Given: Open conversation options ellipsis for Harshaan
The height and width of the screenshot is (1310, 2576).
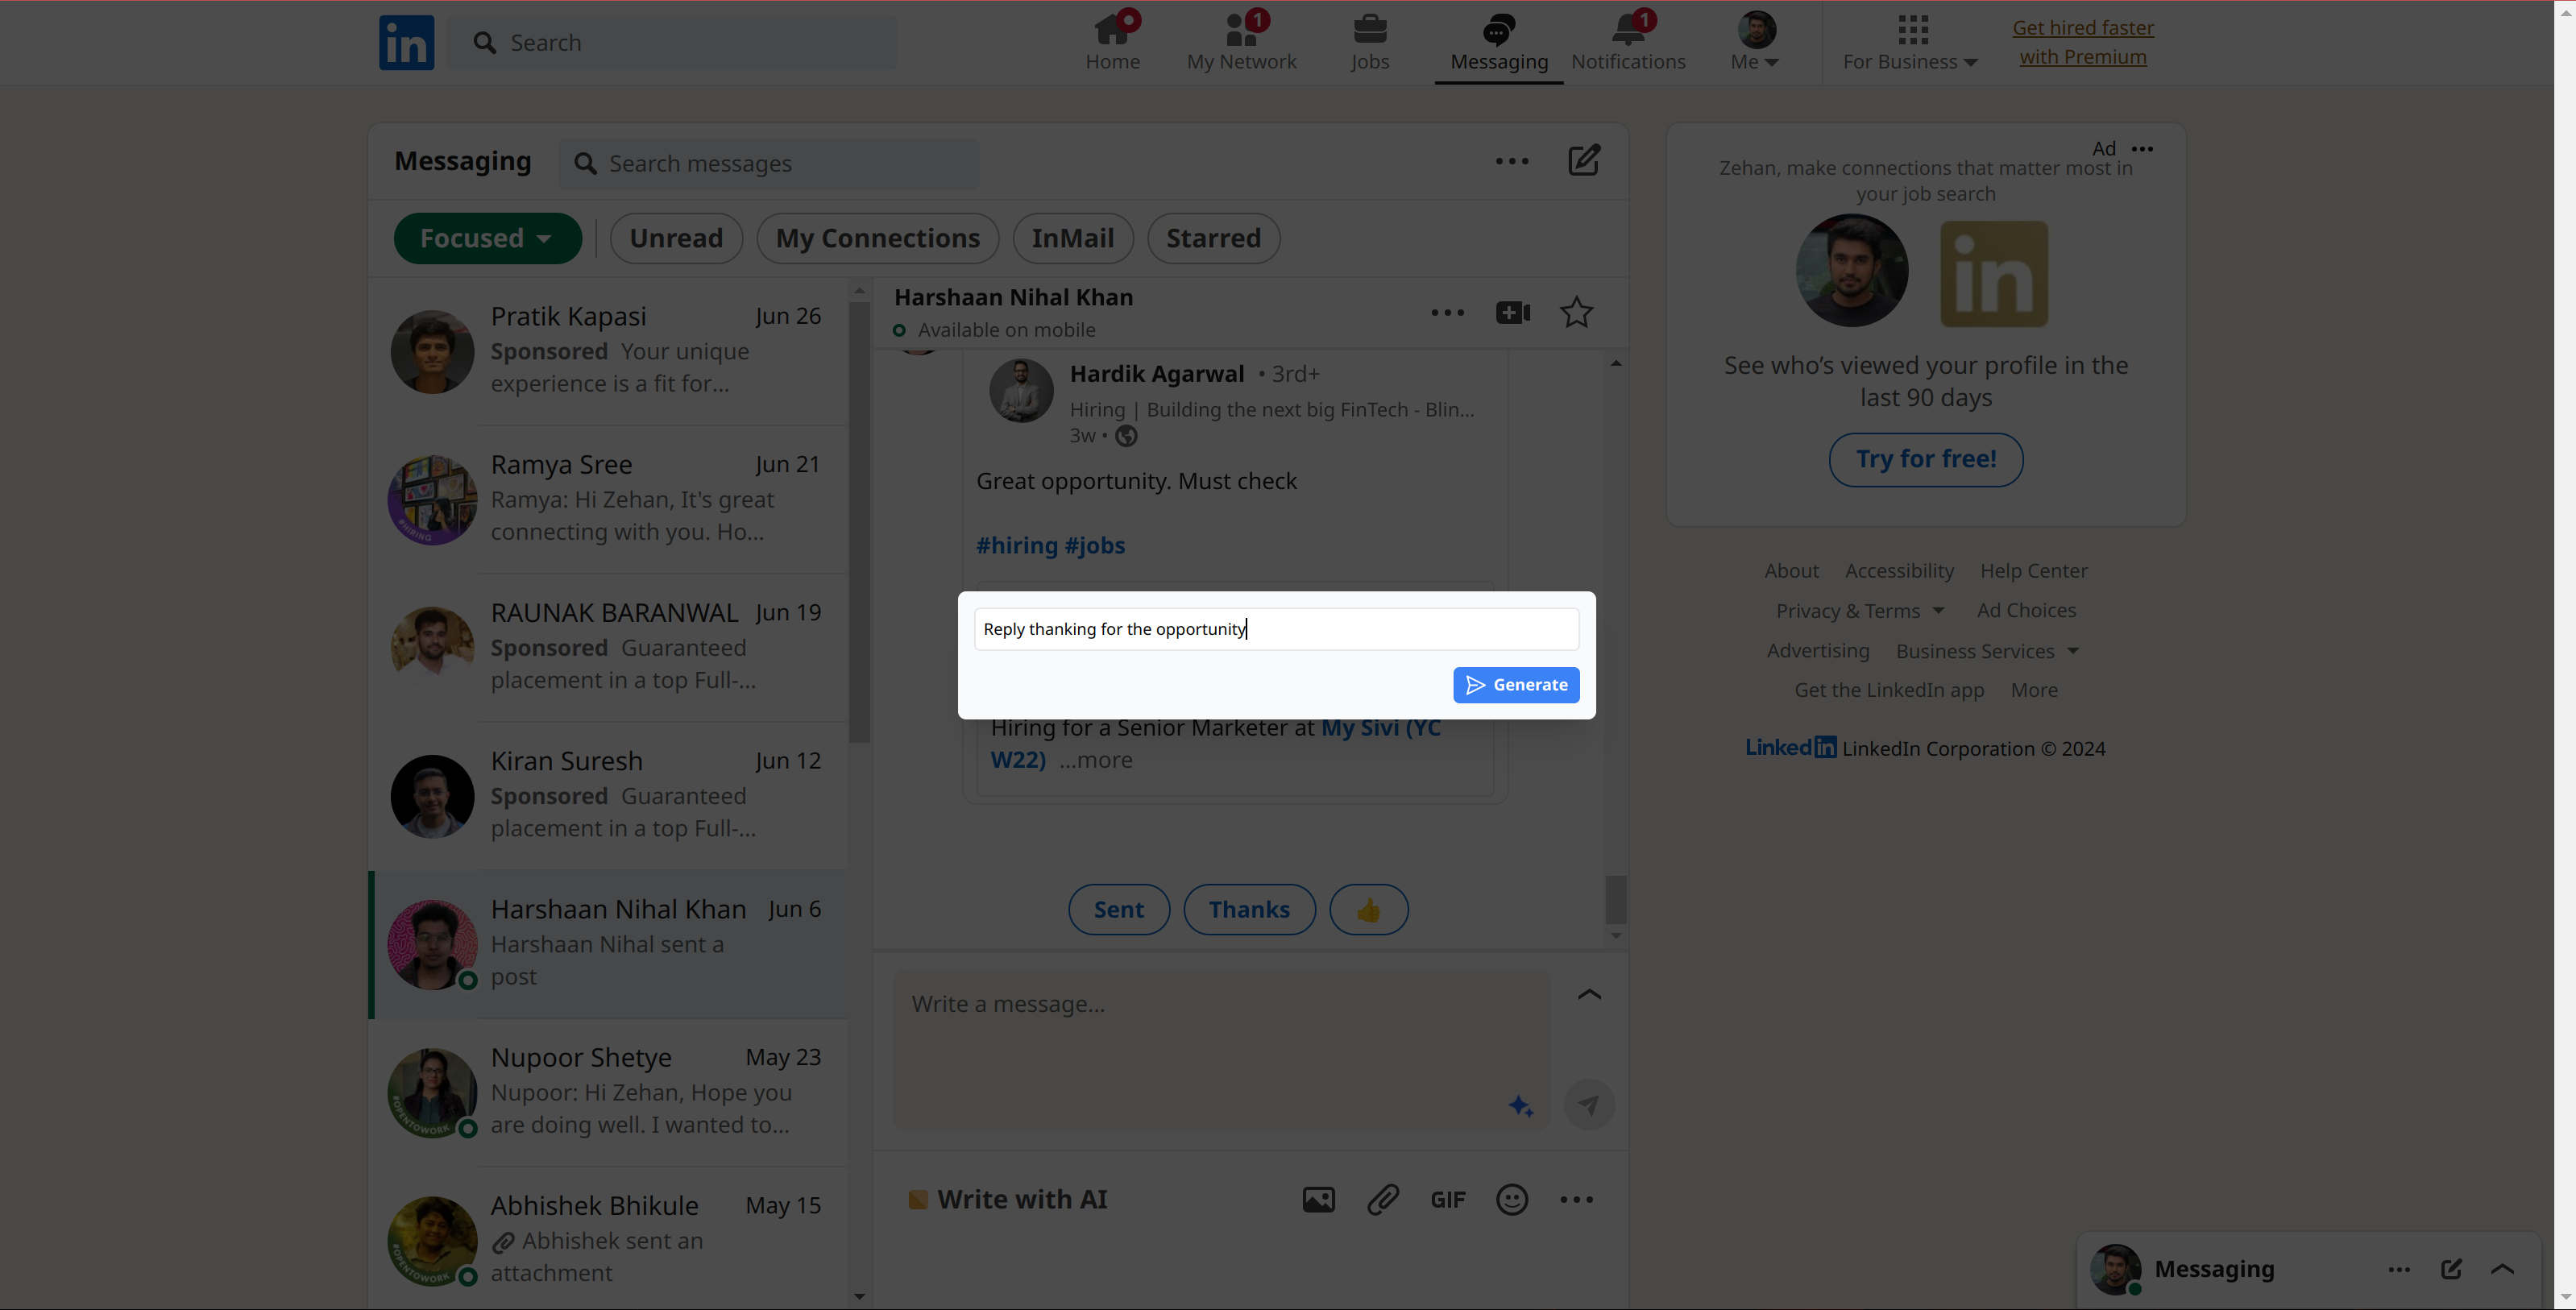Looking at the screenshot, I should [x=1447, y=313].
